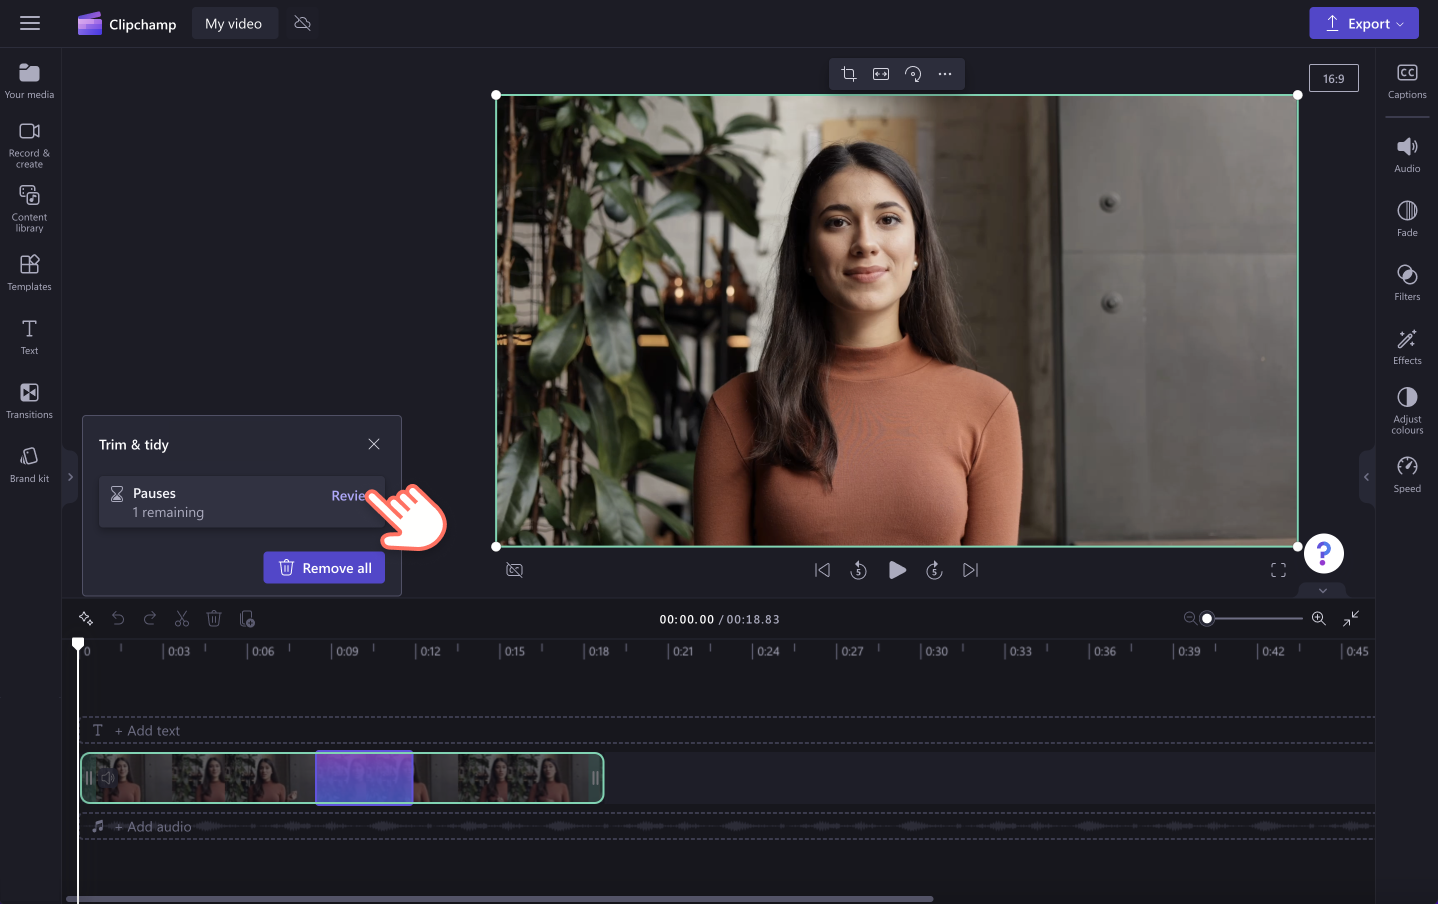This screenshot has height=904, width=1438.
Task: Click the Delete trash icon in timeline toolbar
Action: [214, 619]
